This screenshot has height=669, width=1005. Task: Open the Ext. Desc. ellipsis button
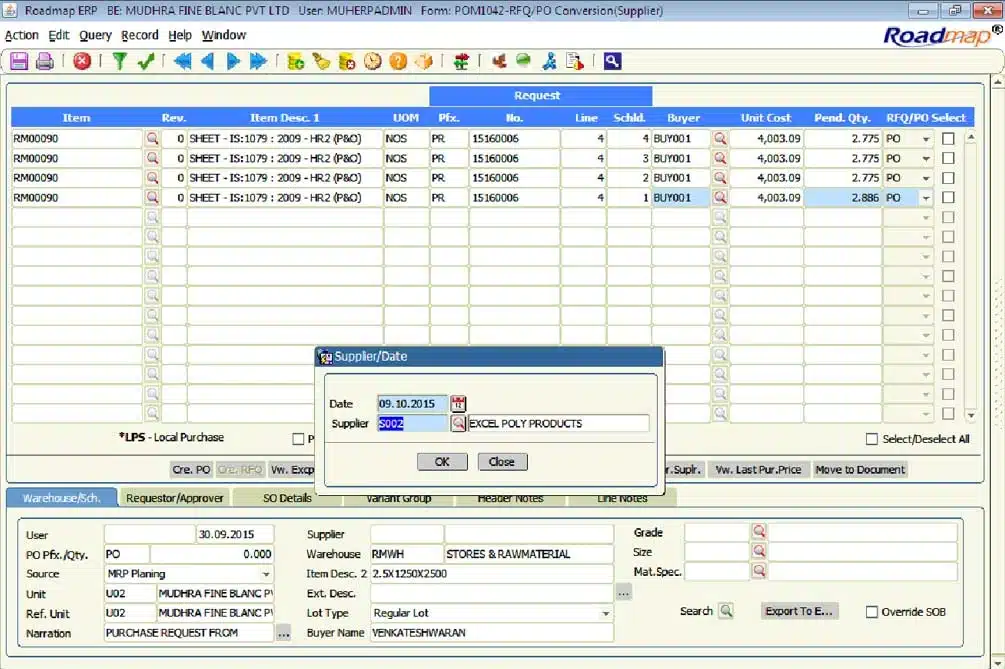(624, 593)
